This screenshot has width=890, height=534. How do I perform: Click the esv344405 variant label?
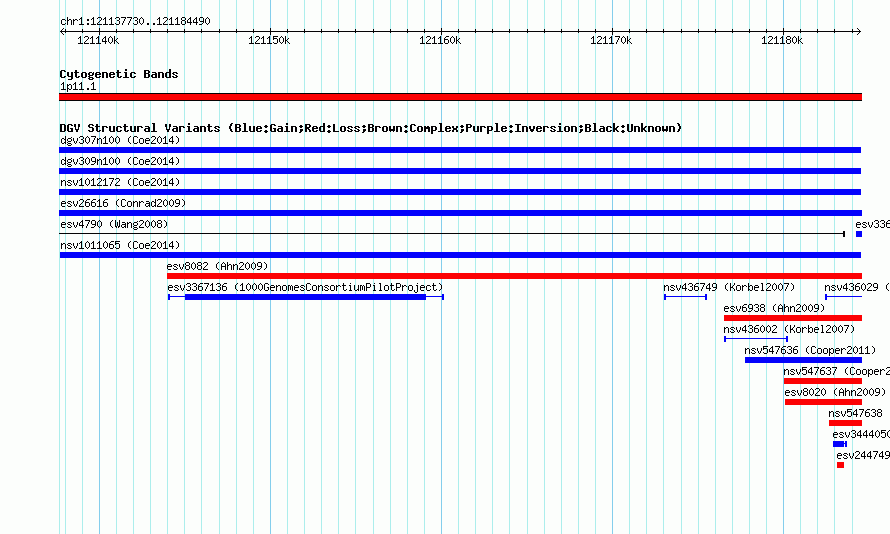(x=861, y=434)
